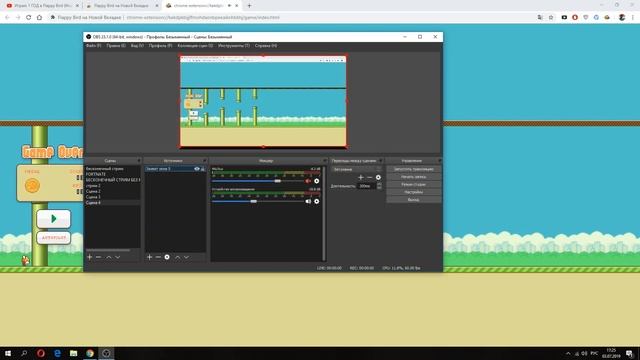Click Начать запись button
This screenshot has width=640, height=360.
(x=413, y=177)
